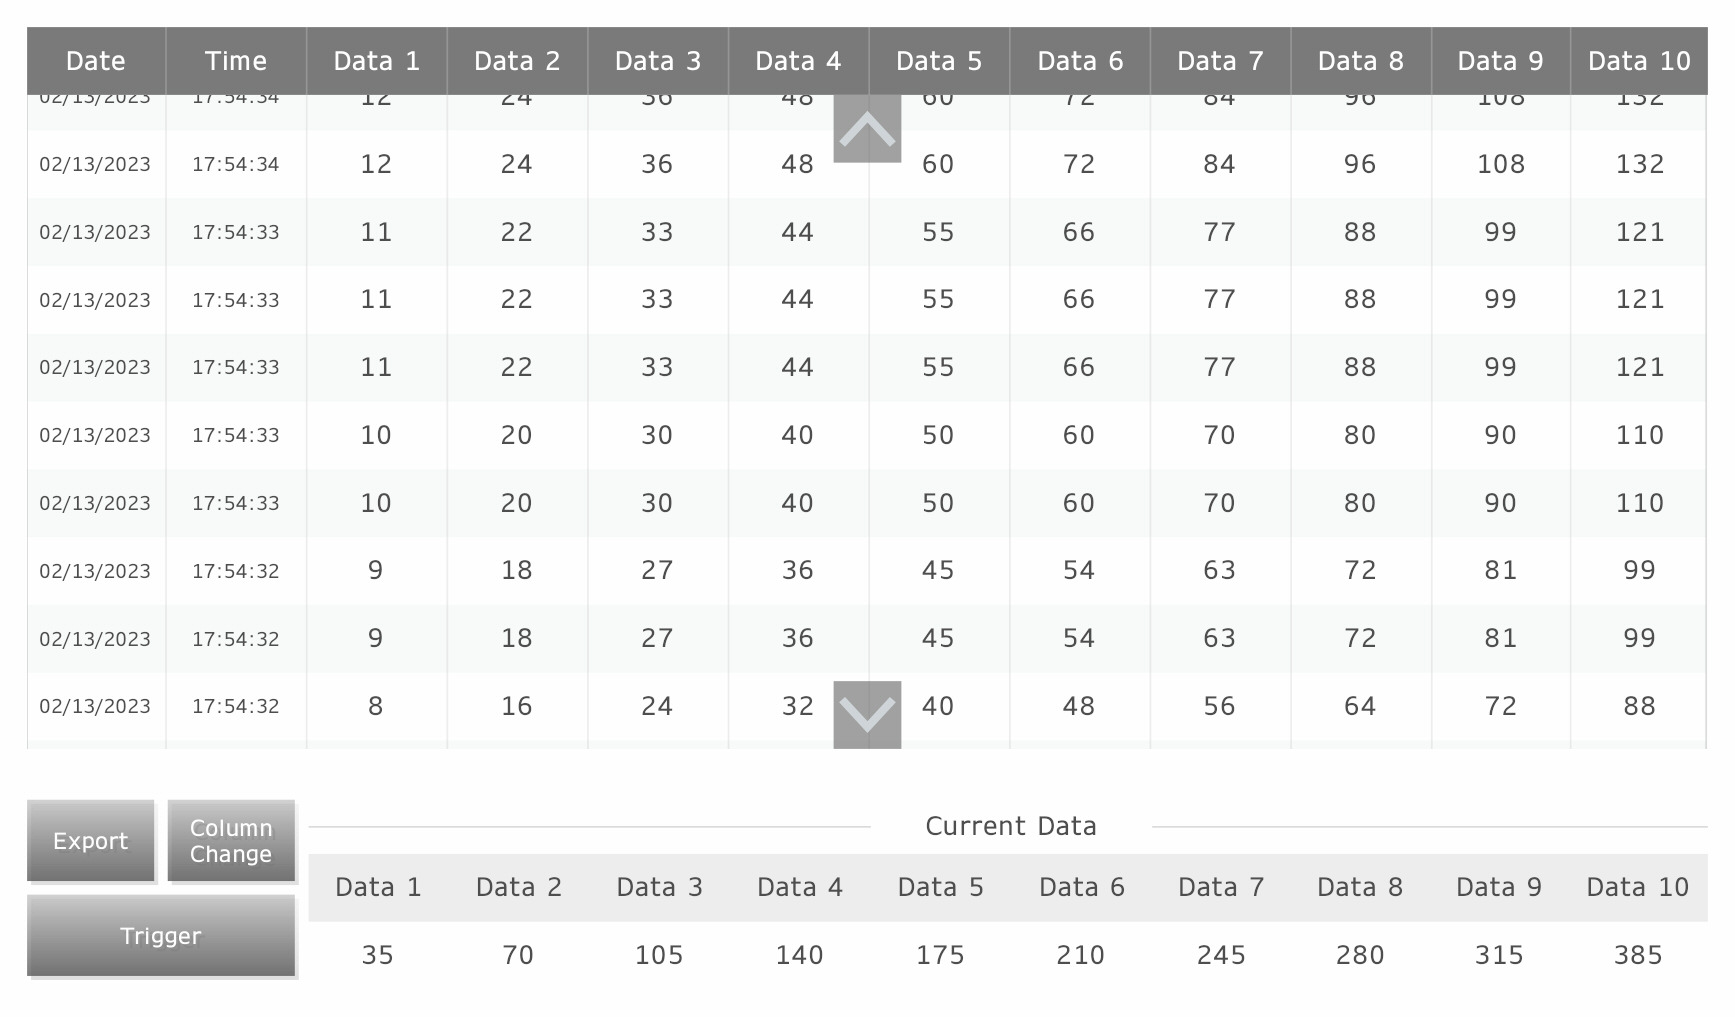Viewport: 1735px width, 1017px height.
Task: Click Current Data value 385
Action: coord(1638,955)
